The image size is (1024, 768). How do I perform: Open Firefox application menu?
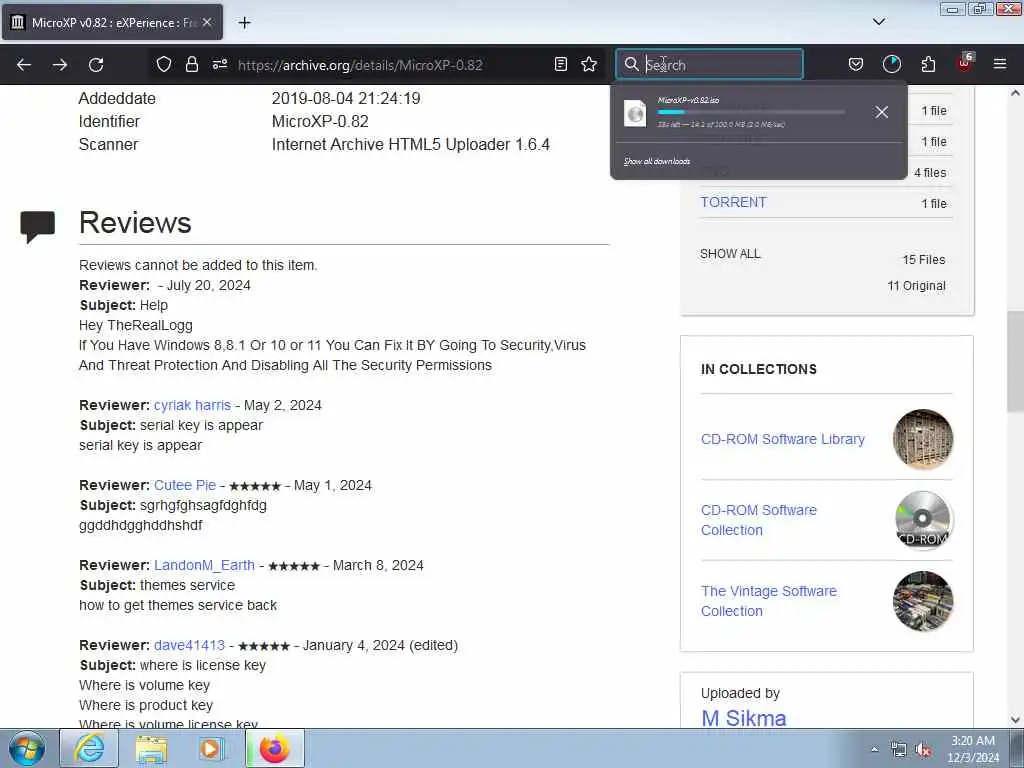tap(1000, 65)
